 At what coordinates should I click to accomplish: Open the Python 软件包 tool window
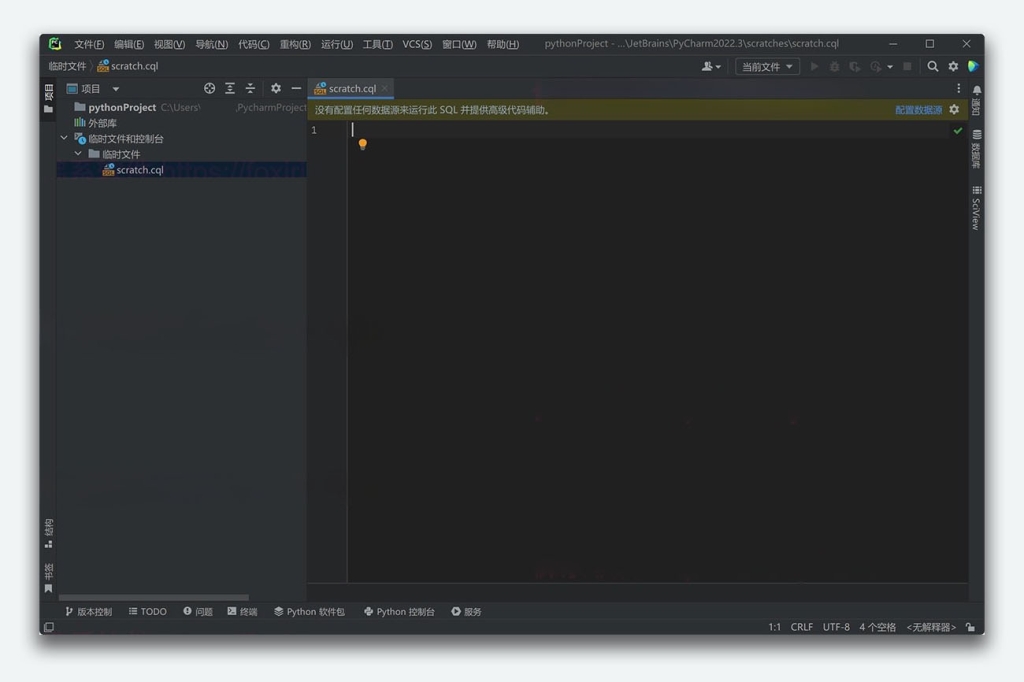309,611
